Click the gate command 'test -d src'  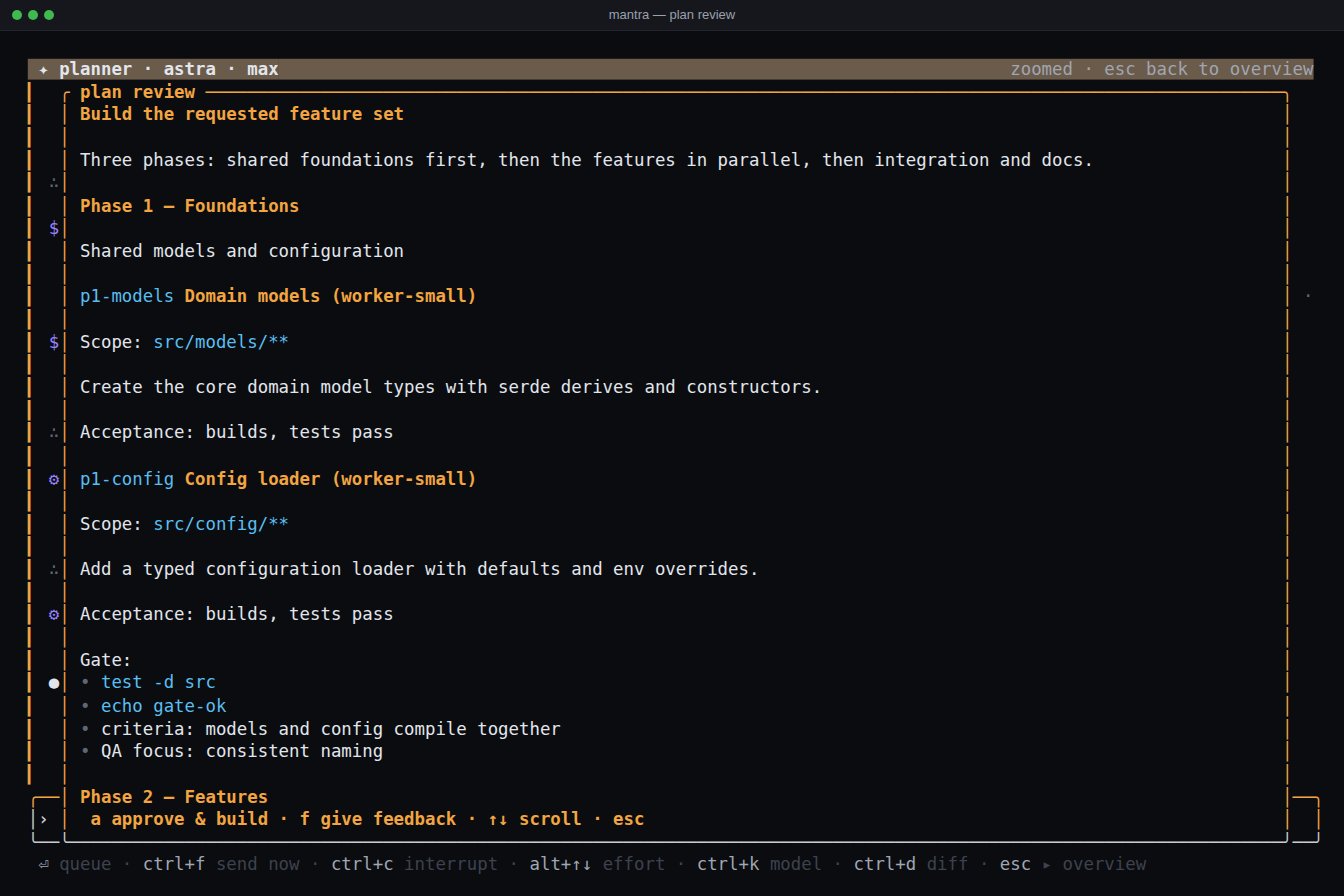(158, 683)
